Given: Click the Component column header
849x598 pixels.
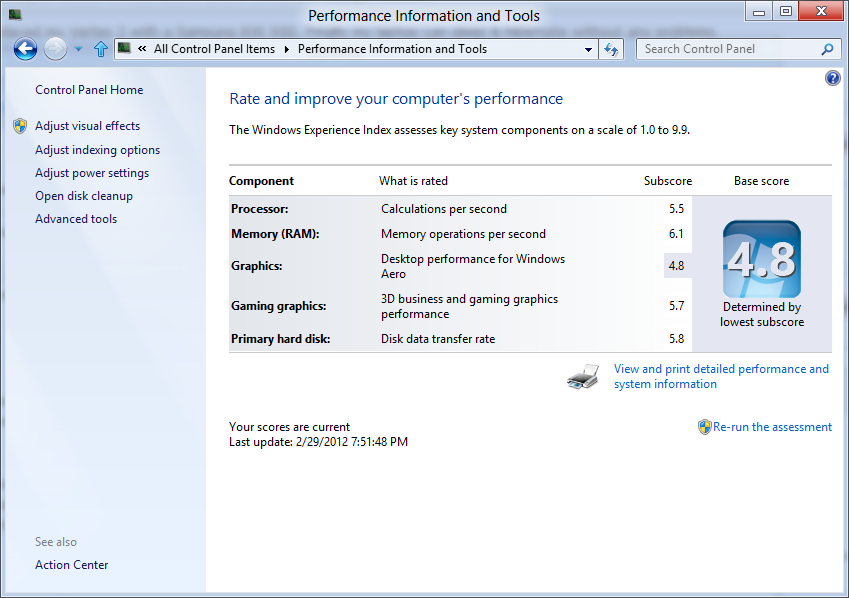Looking at the screenshot, I should click(x=262, y=181).
